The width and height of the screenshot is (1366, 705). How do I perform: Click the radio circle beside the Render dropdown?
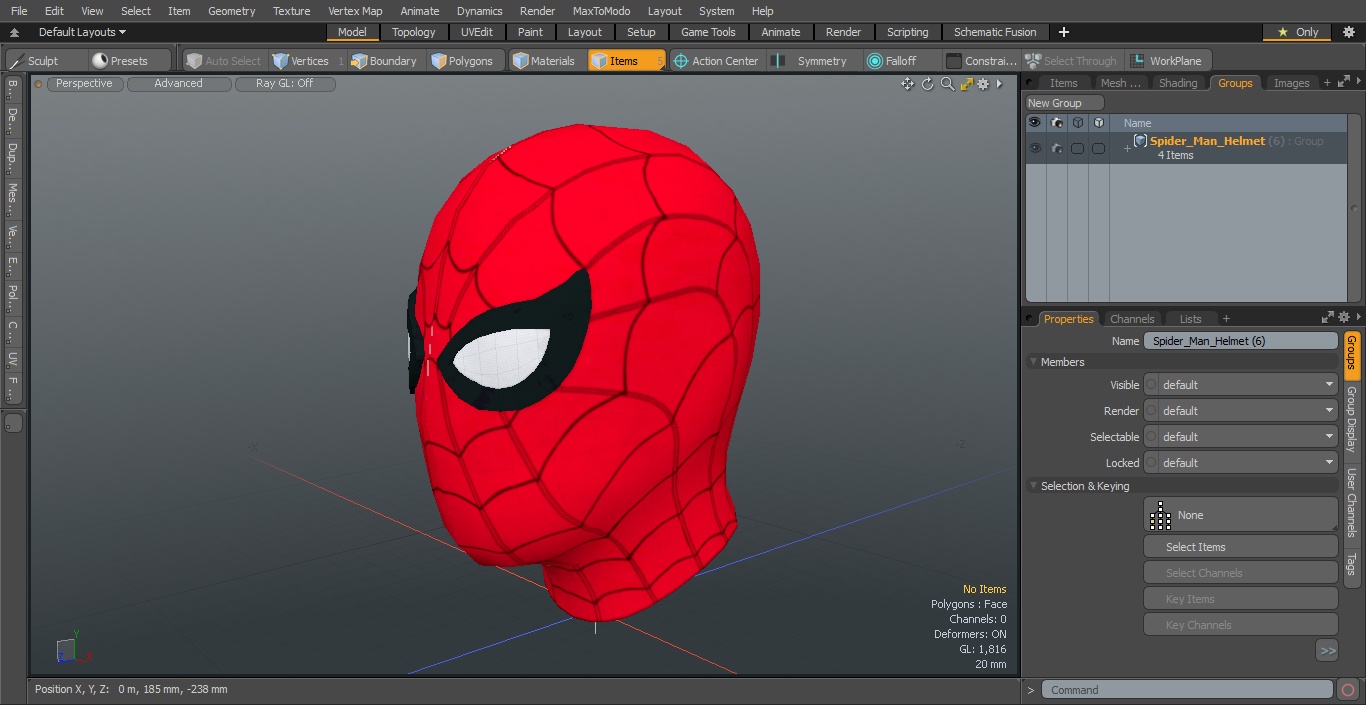point(1151,411)
